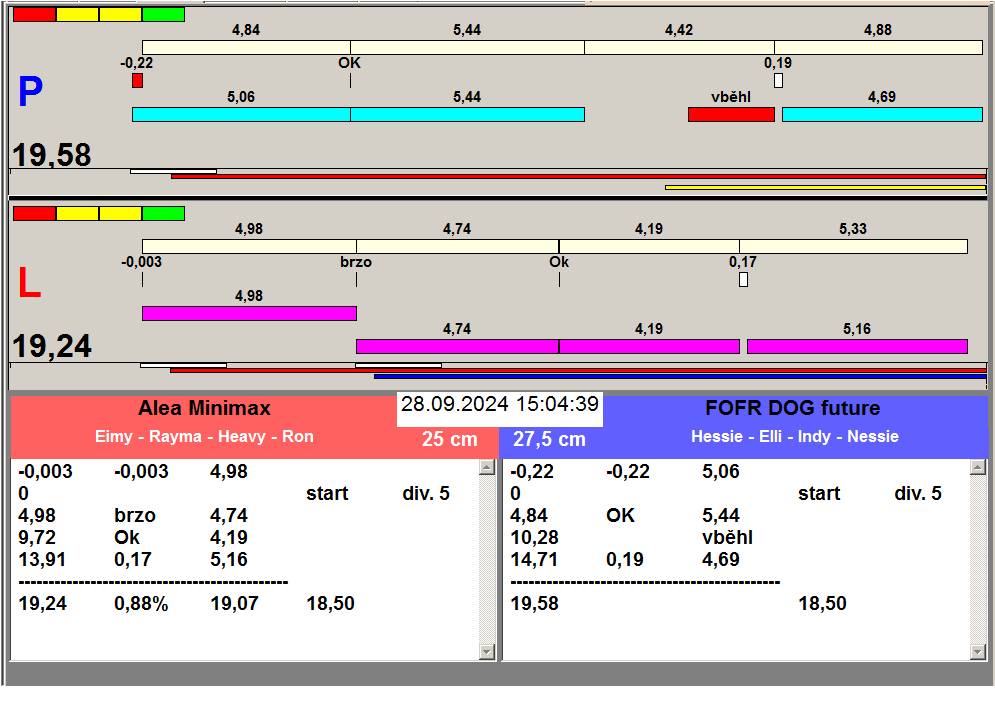This screenshot has height=716, width=995.
Task: Click the red vběhl fault bar
Action: click(x=731, y=114)
